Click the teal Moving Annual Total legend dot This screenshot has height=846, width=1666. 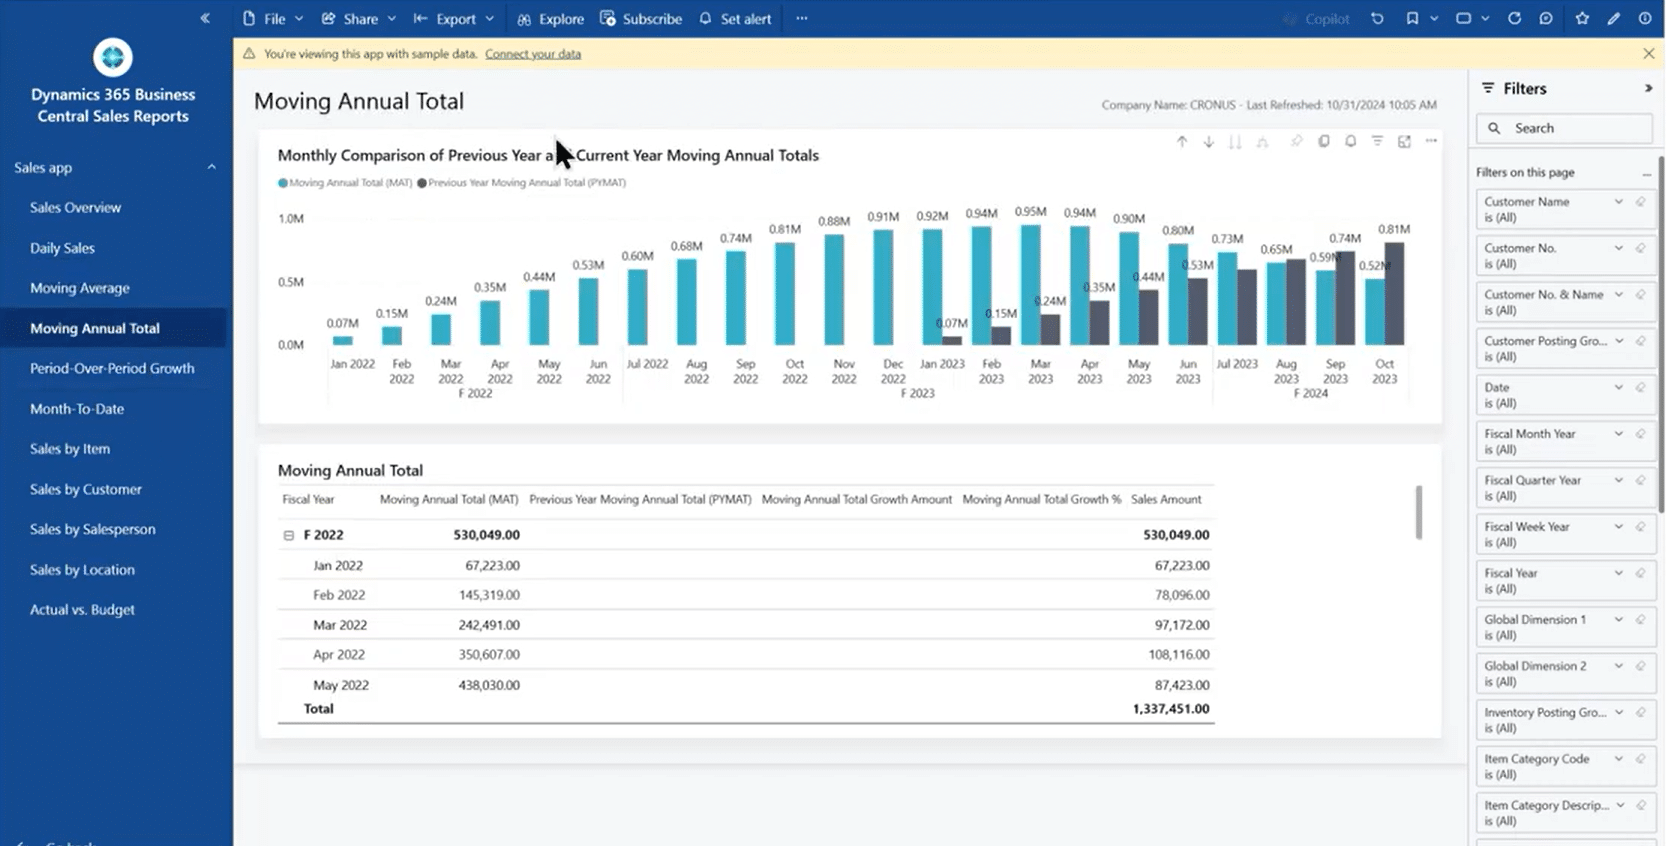283,183
